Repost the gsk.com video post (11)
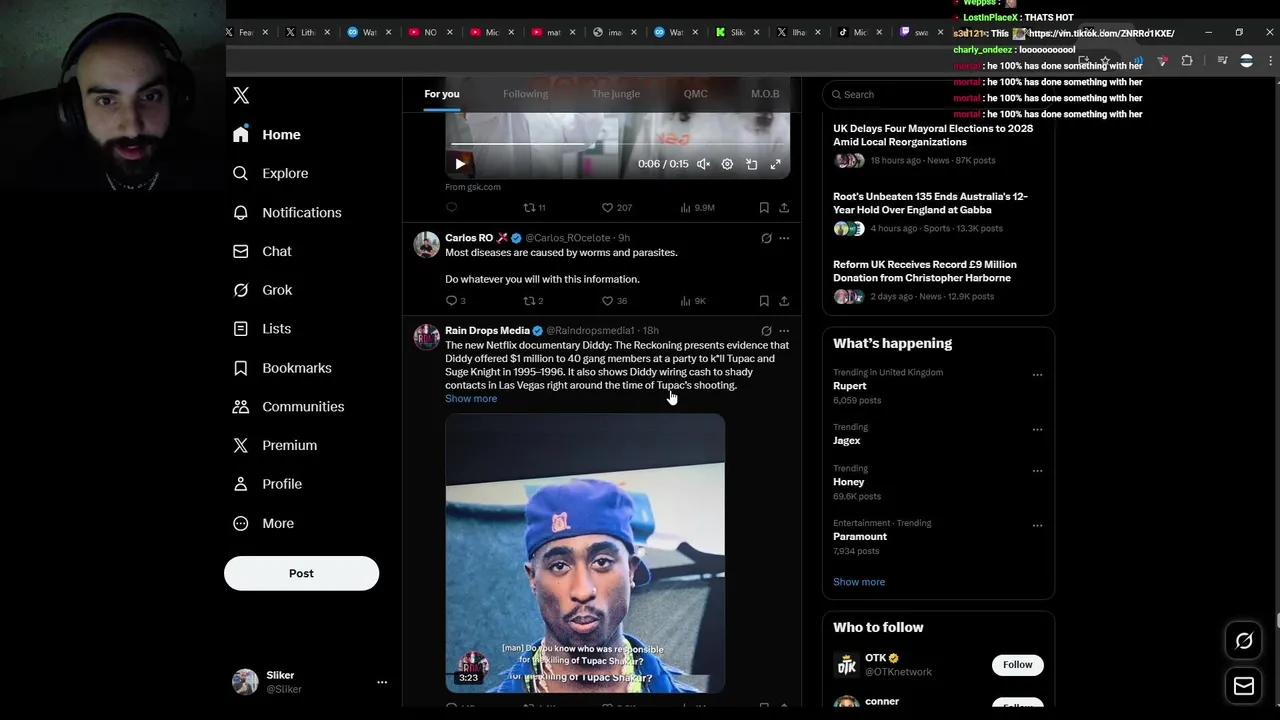Image resolution: width=1280 pixels, height=720 pixels. point(534,208)
